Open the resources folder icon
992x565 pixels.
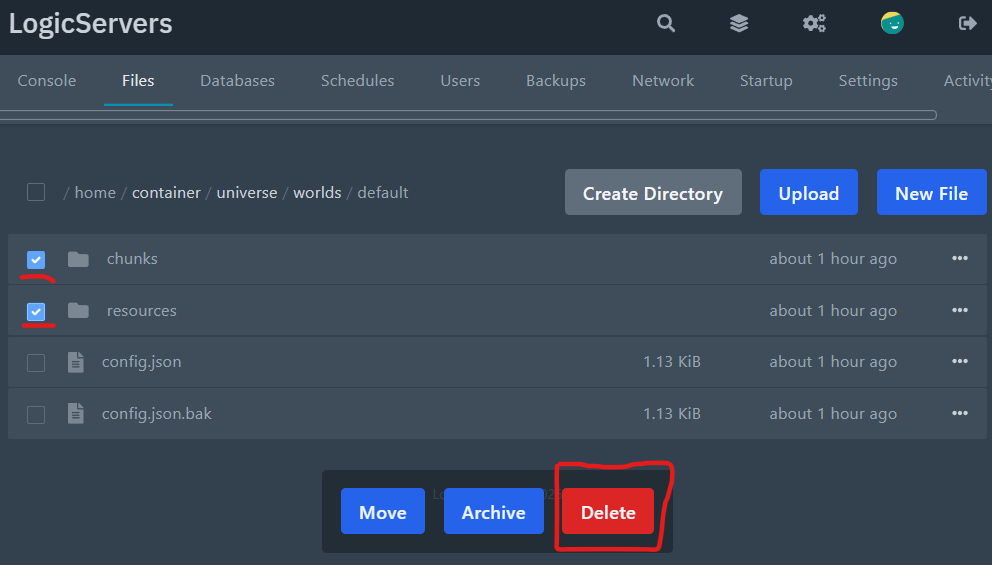pos(78,311)
